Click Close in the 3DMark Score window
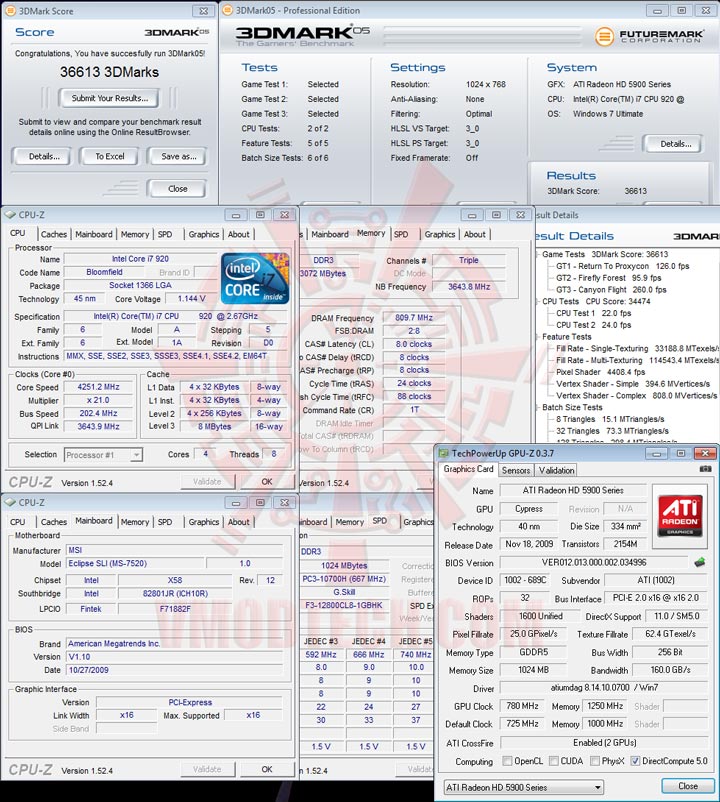The height and width of the screenshot is (802, 720). point(177,189)
